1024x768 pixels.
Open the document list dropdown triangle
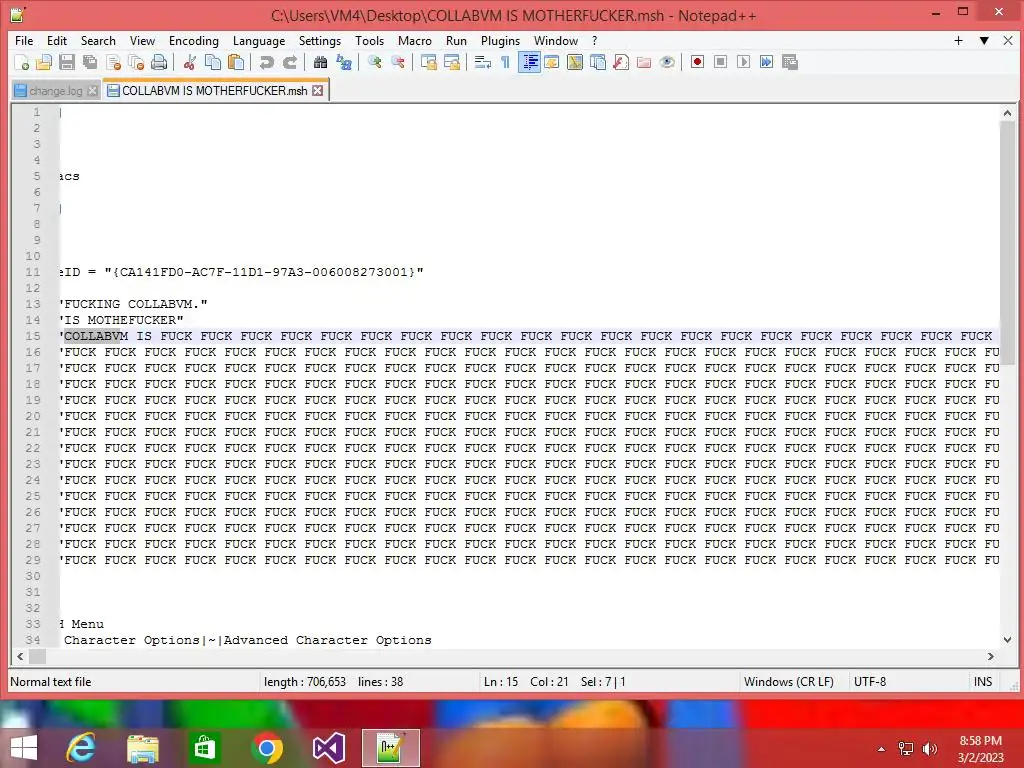984,40
